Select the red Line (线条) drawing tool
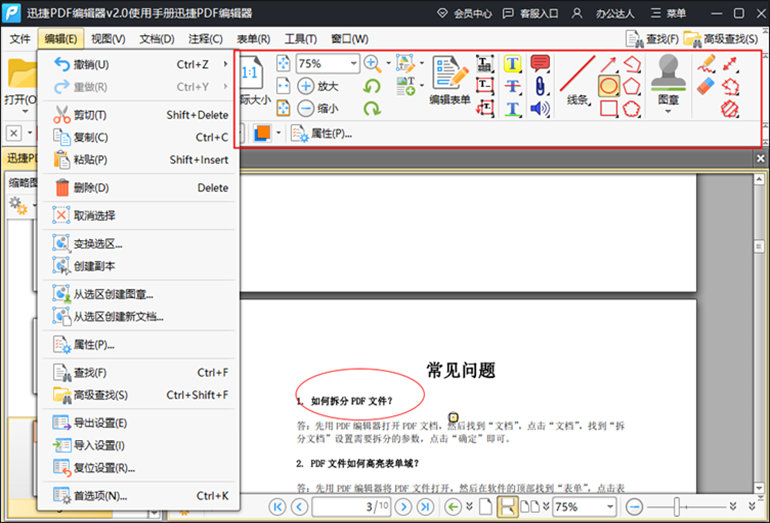The height and width of the screenshot is (523, 770). pos(578,81)
